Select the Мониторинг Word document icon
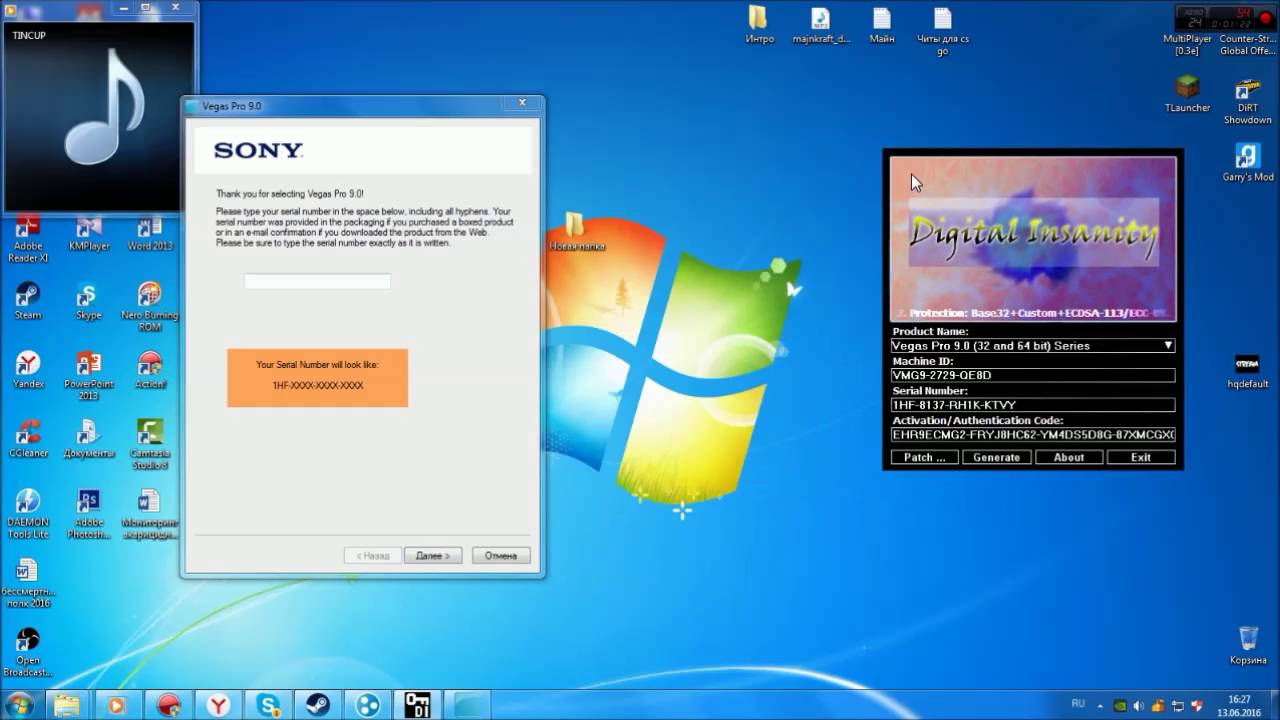Screen dimensions: 1280x720 point(150,514)
